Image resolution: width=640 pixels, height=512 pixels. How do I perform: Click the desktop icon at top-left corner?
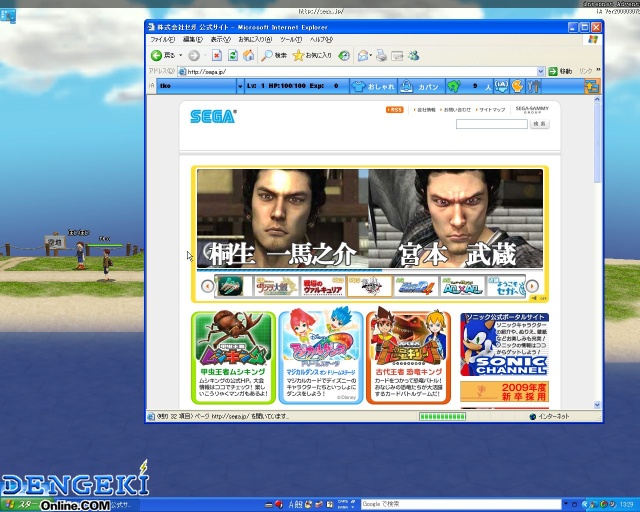(x=8, y=16)
